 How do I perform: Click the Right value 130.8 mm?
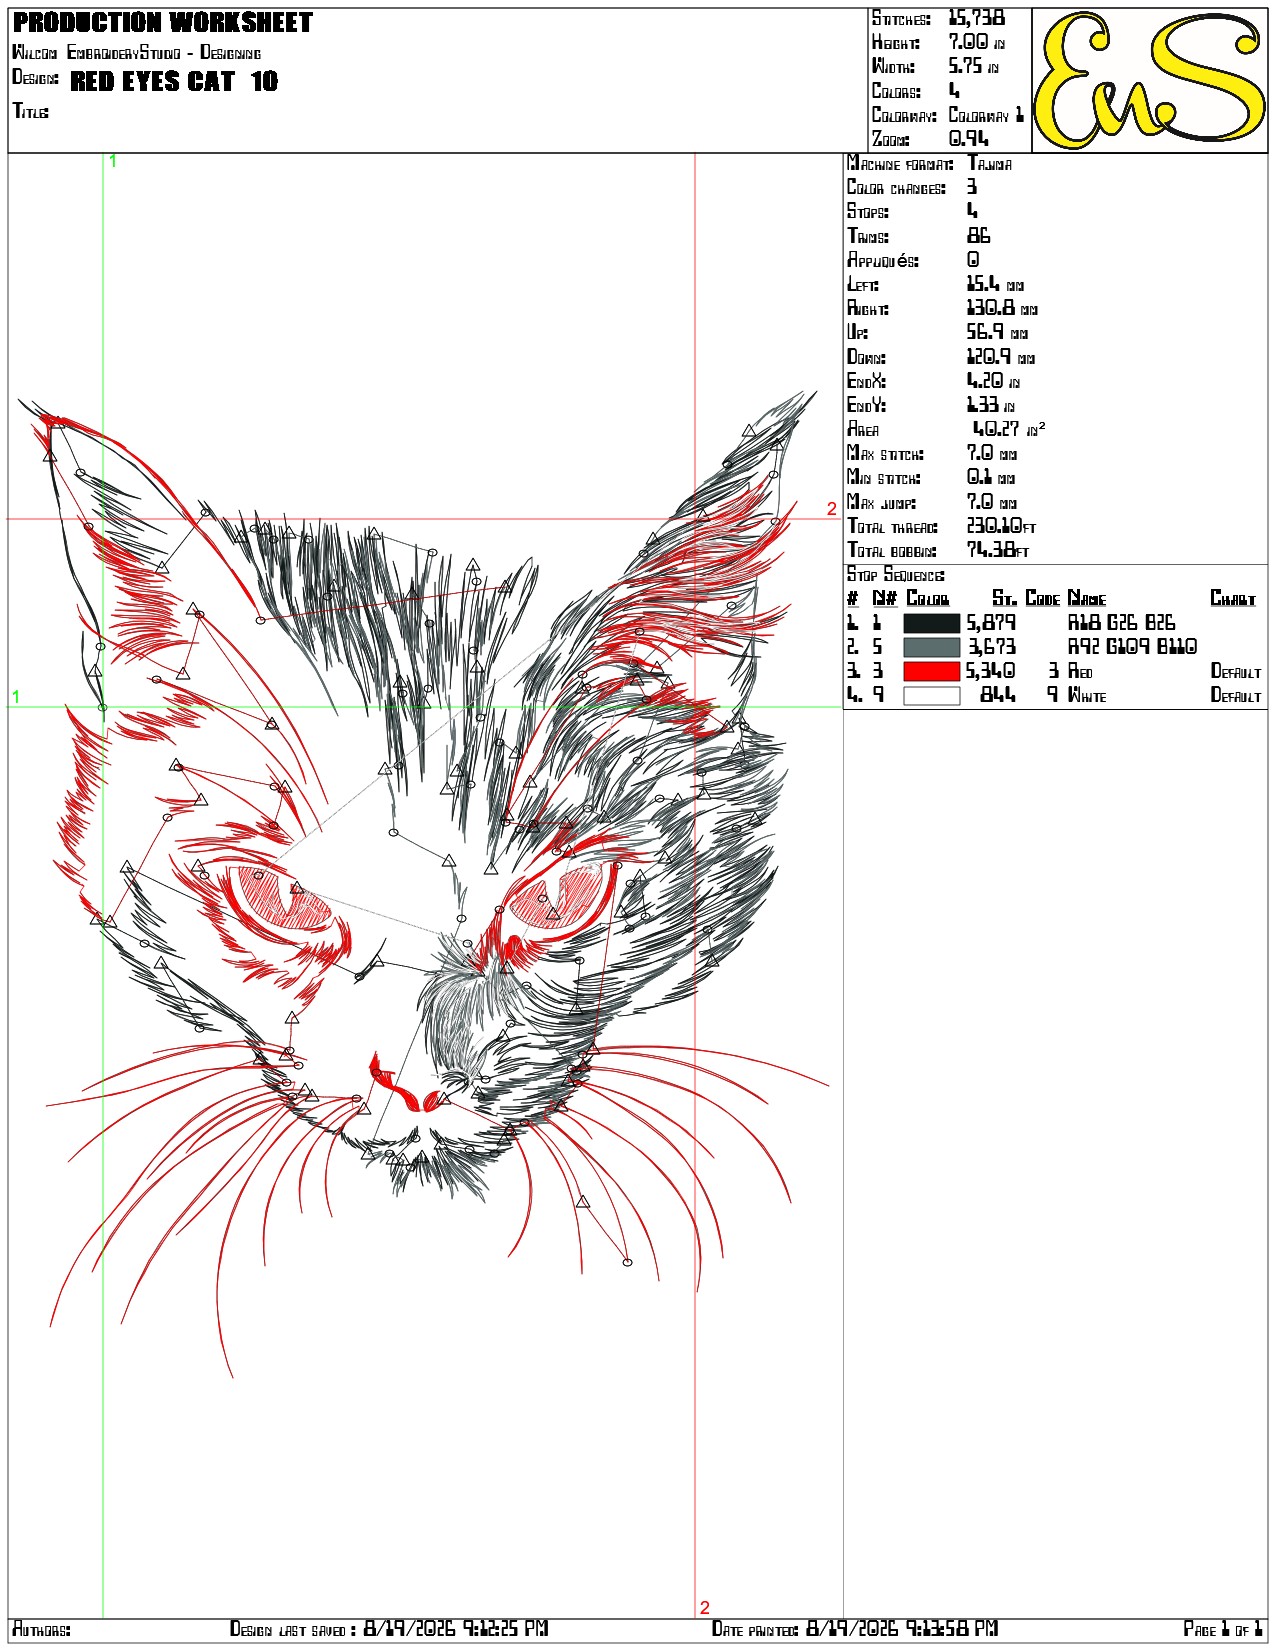click(x=1002, y=308)
